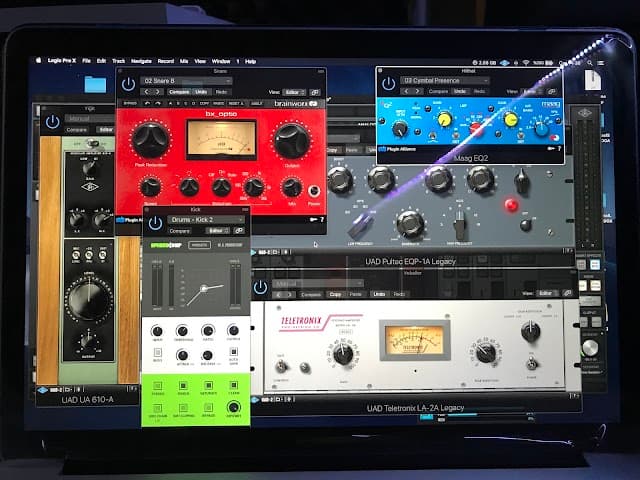Click the SpeedComp threshold curve handle

click(203, 289)
